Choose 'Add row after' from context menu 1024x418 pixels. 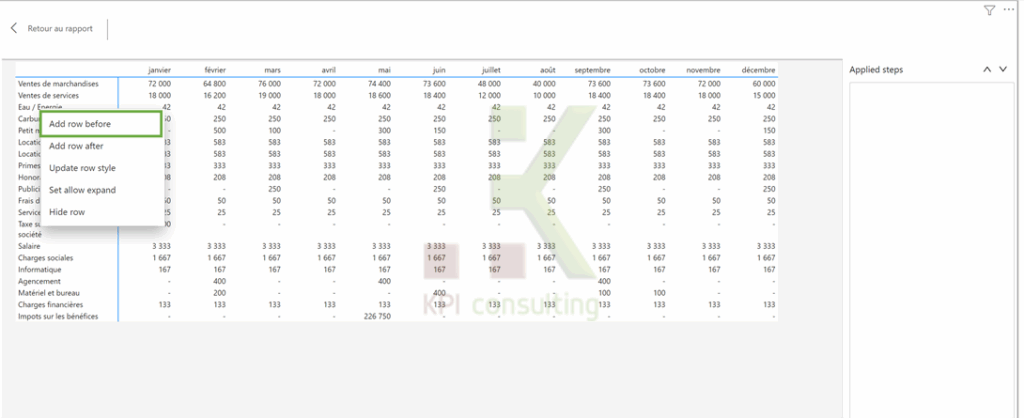(x=77, y=146)
